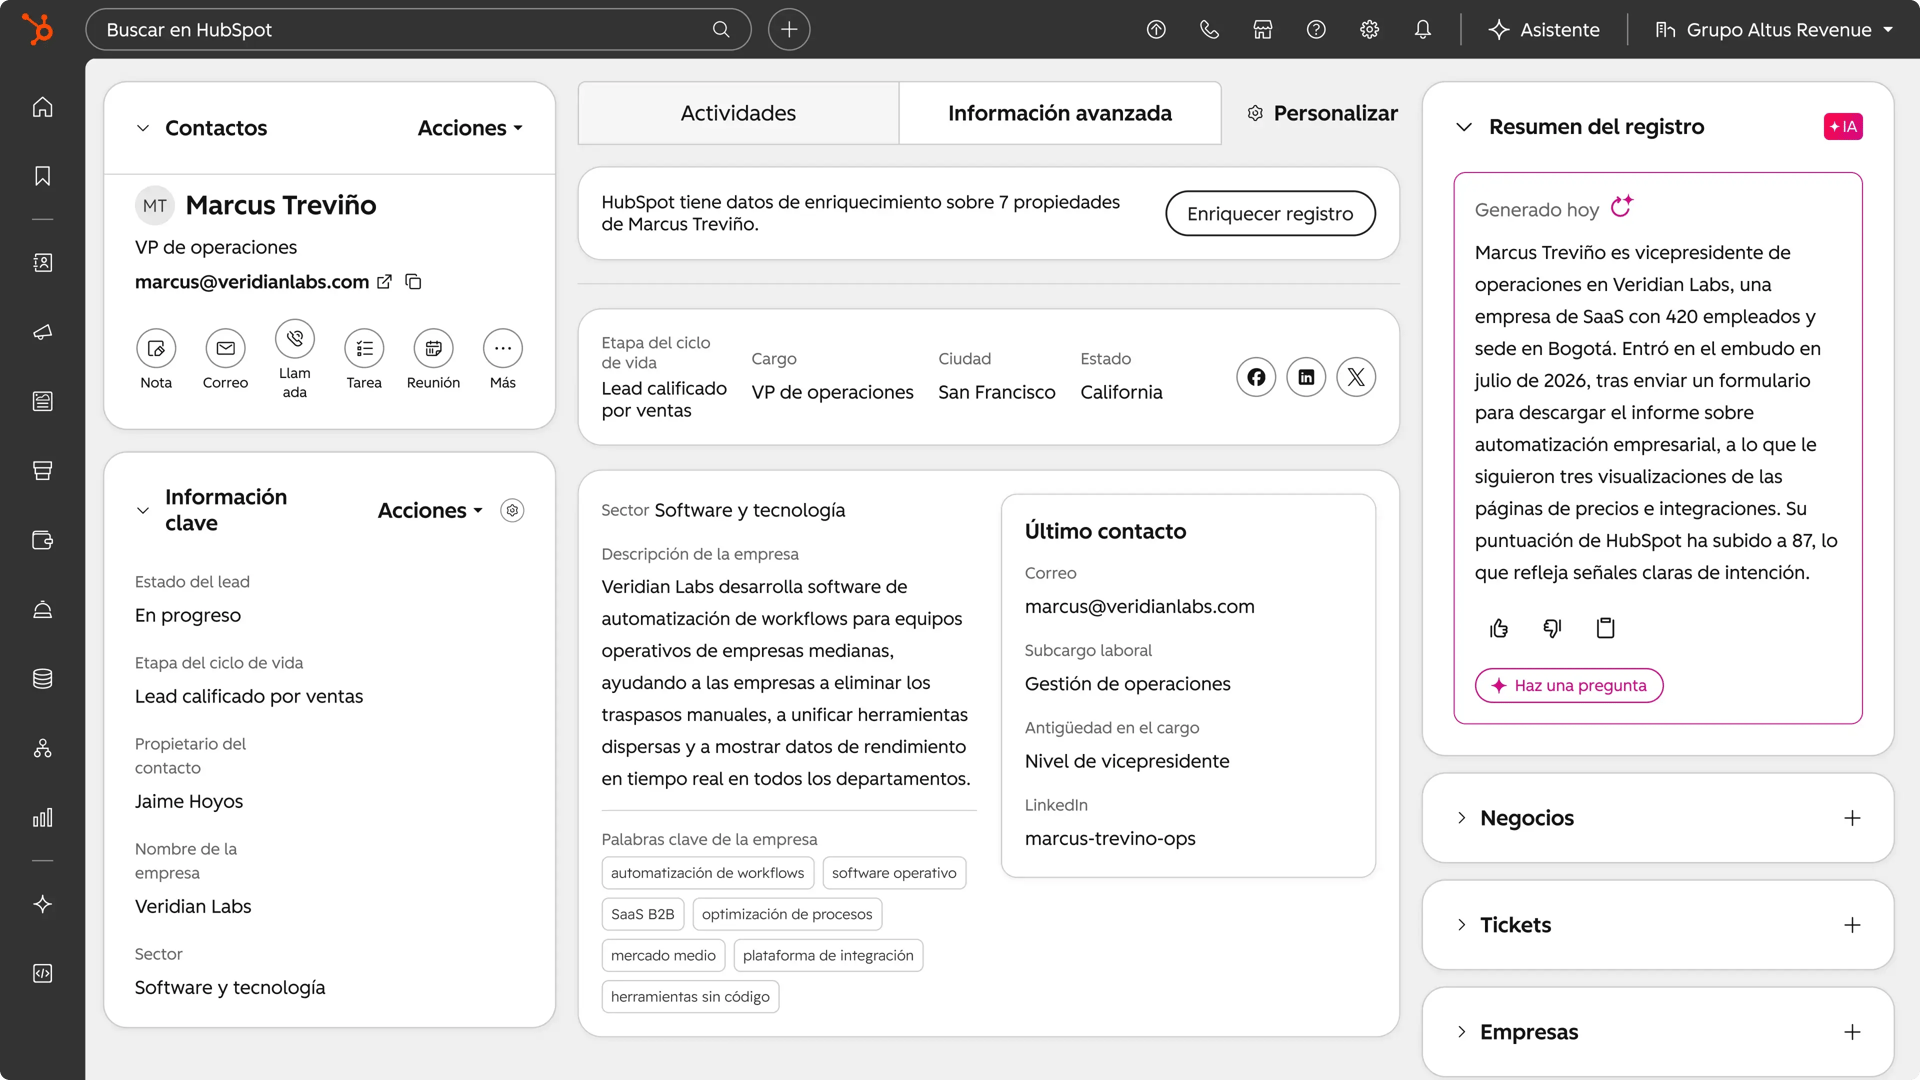Copy the email address with copy icon

(x=413, y=282)
